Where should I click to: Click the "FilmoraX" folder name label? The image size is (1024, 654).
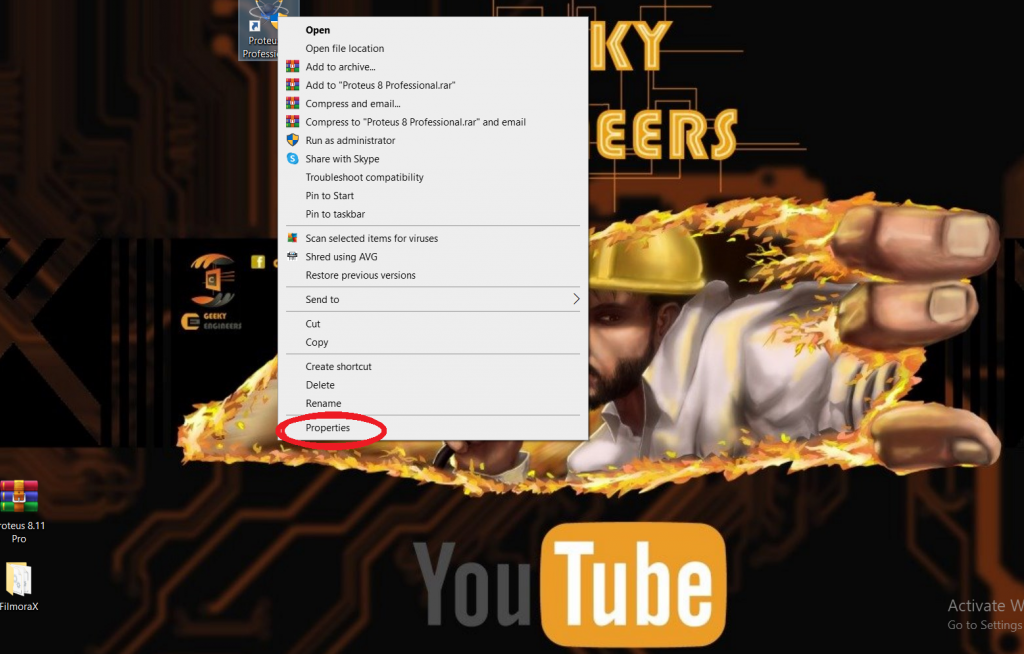19,606
